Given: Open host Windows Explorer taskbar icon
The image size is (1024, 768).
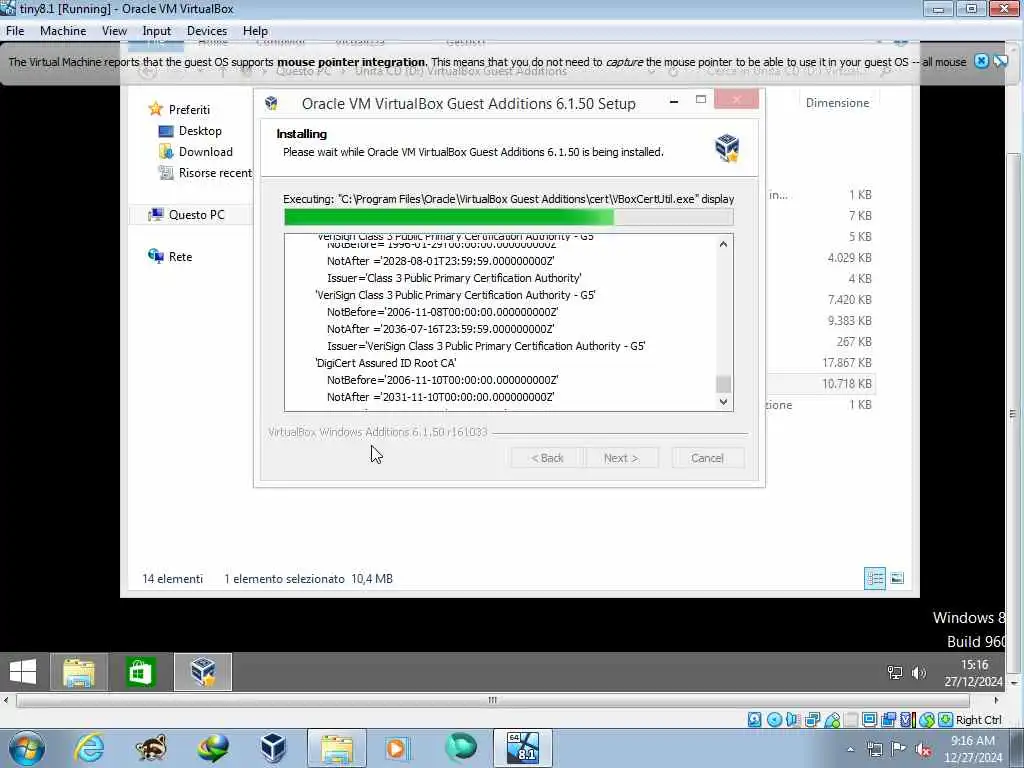Looking at the screenshot, I should [337, 748].
